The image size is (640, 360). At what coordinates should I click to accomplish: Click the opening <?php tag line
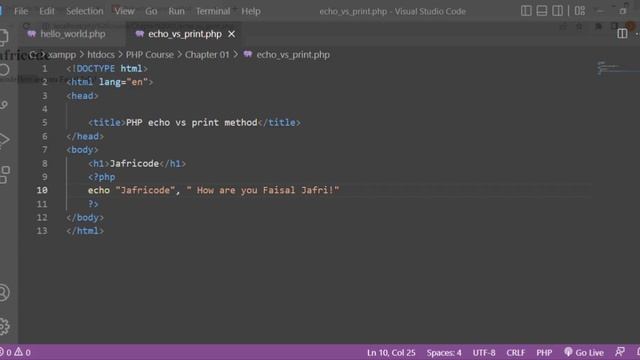tap(101, 177)
